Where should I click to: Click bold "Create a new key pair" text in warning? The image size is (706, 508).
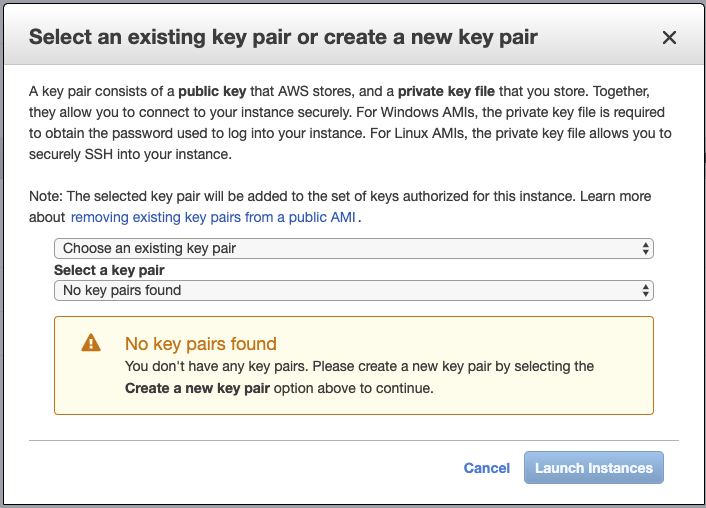[x=196, y=388]
